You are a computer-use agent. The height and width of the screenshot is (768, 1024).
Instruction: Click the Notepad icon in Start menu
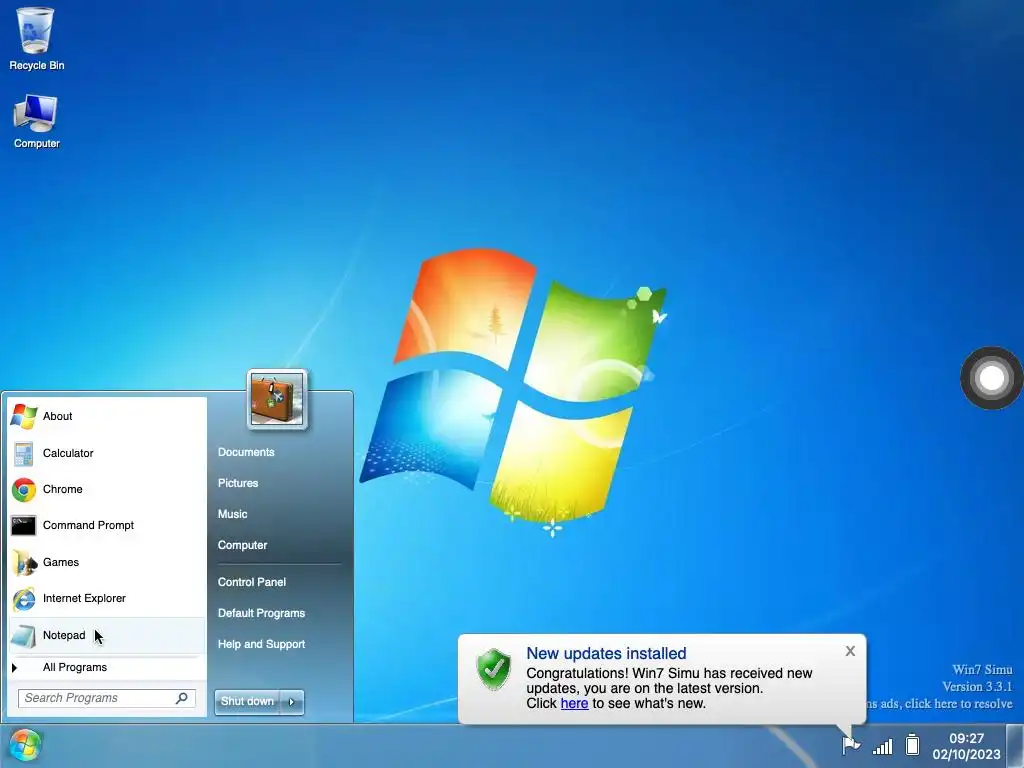[24, 635]
